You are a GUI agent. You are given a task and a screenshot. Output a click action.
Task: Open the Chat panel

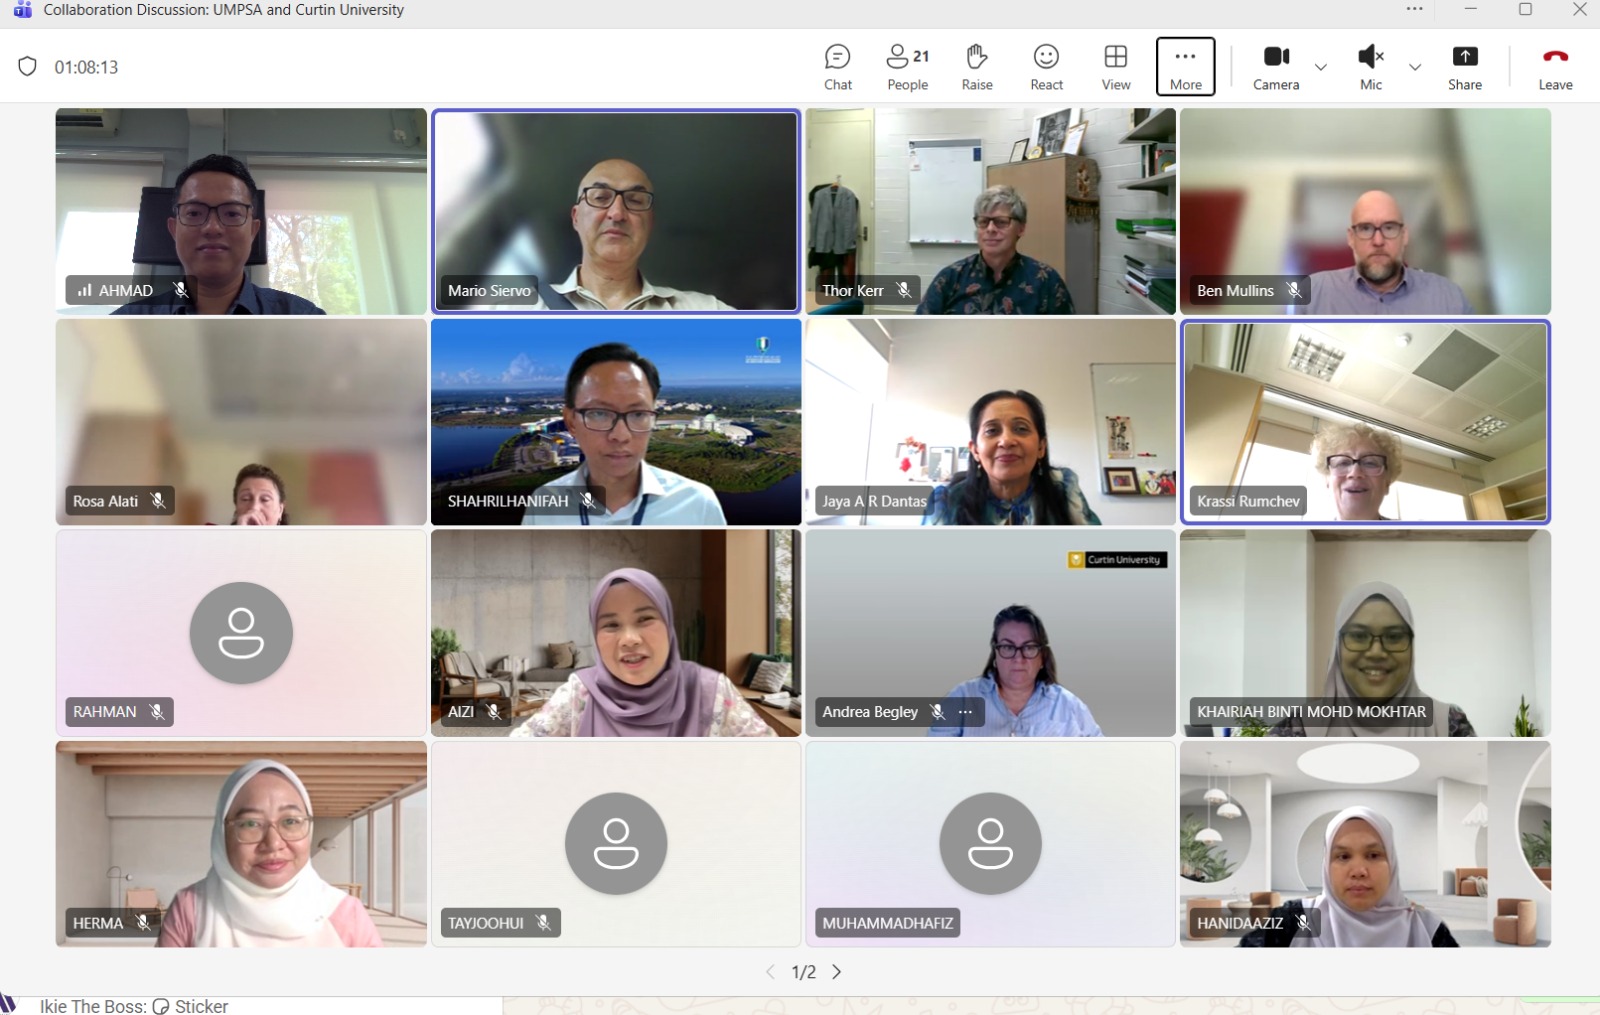coord(837,67)
